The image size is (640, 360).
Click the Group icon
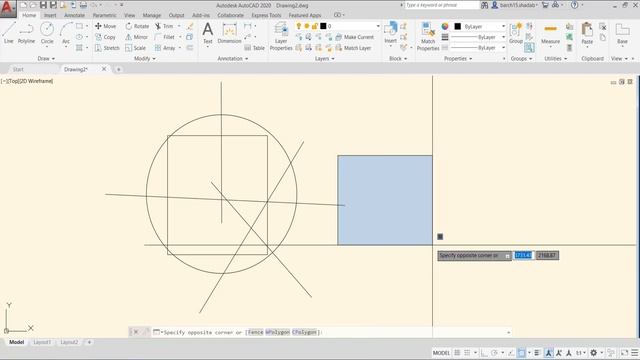click(x=516, y=33)
